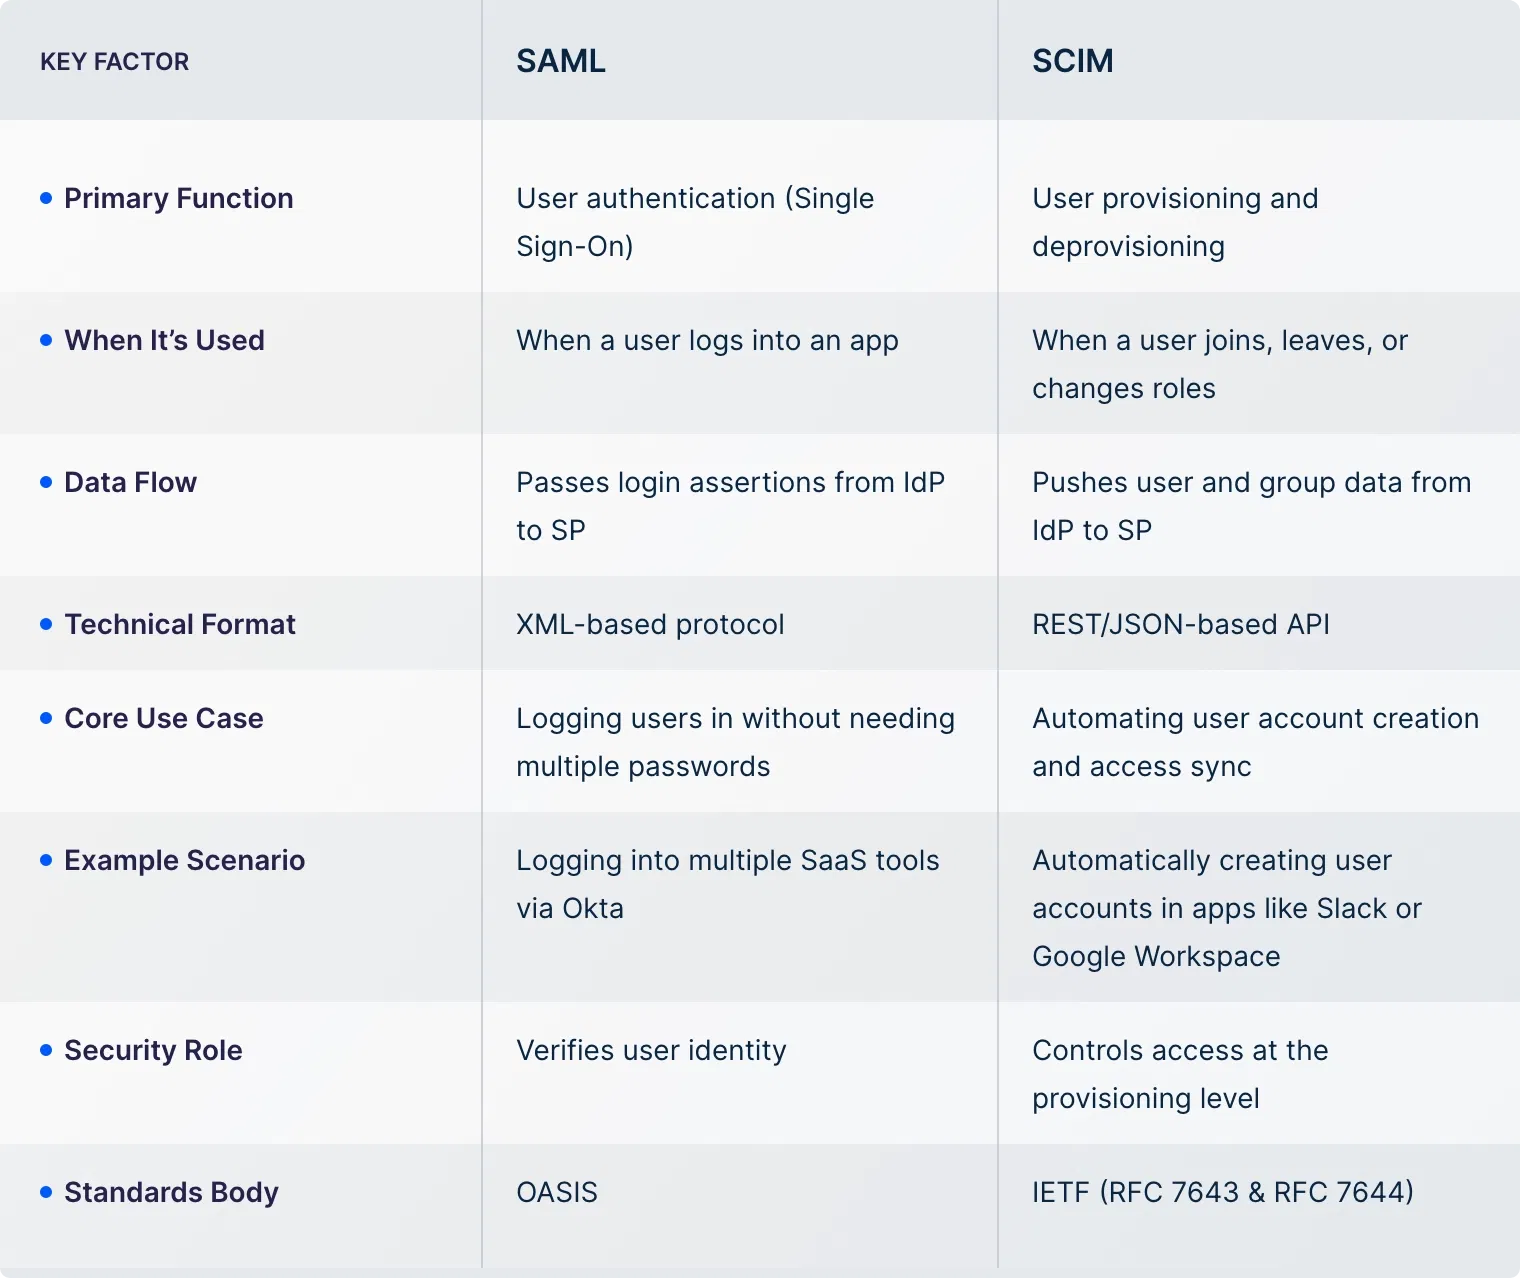Click the bullet beside Standards Body
Viewport: 1520px width, 1278px height.
tap(46, 1192)
